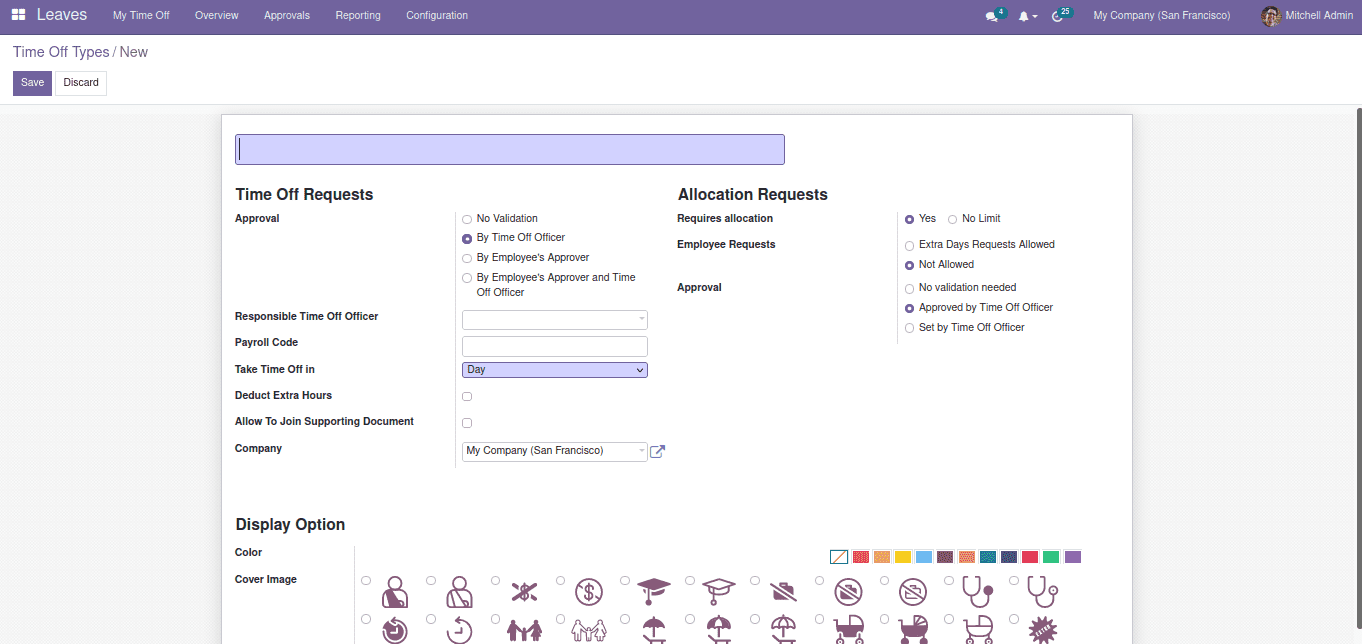Open the Company selection dropdown field

554,452
